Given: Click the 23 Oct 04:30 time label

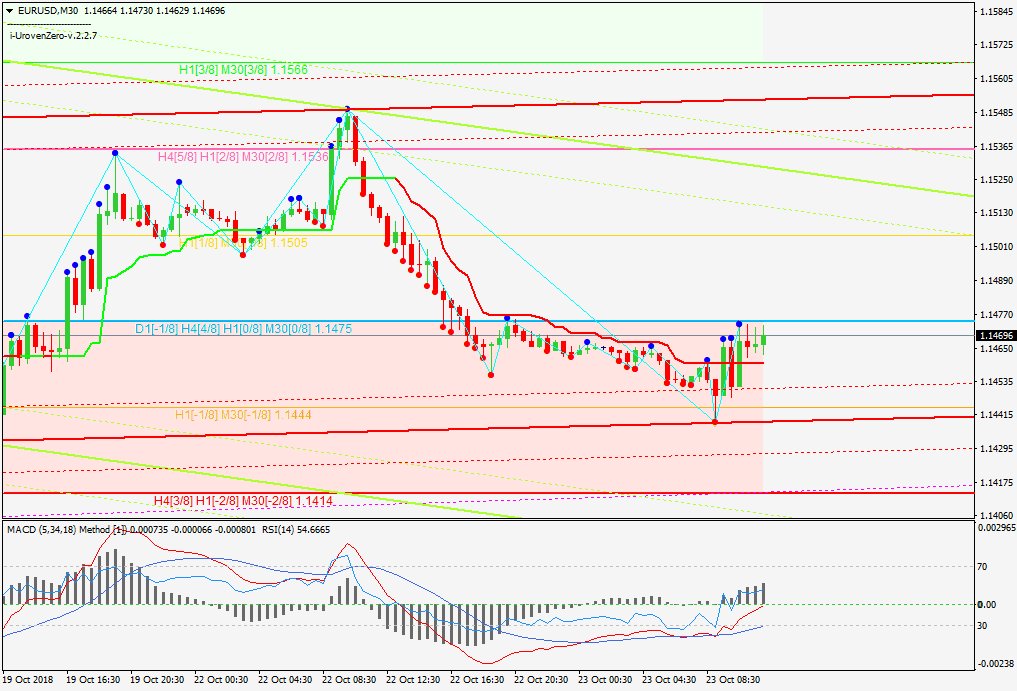Looking at the screenshot, I should click(x=669, y=680).
